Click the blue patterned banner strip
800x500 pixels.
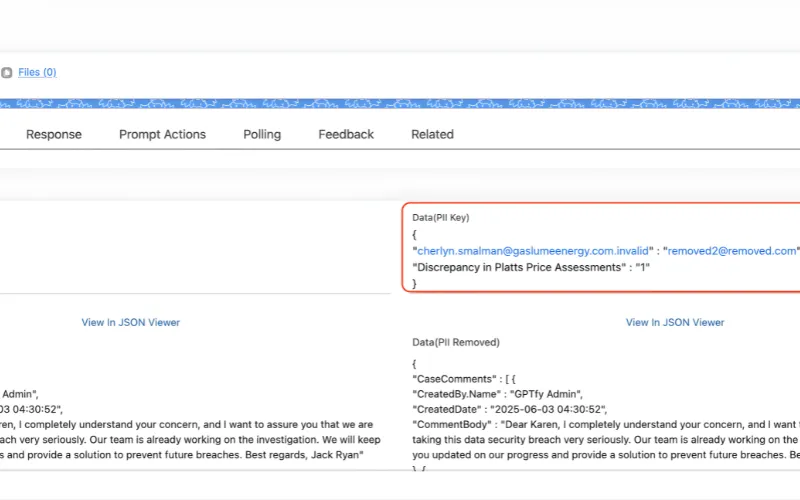pos(400,104)
